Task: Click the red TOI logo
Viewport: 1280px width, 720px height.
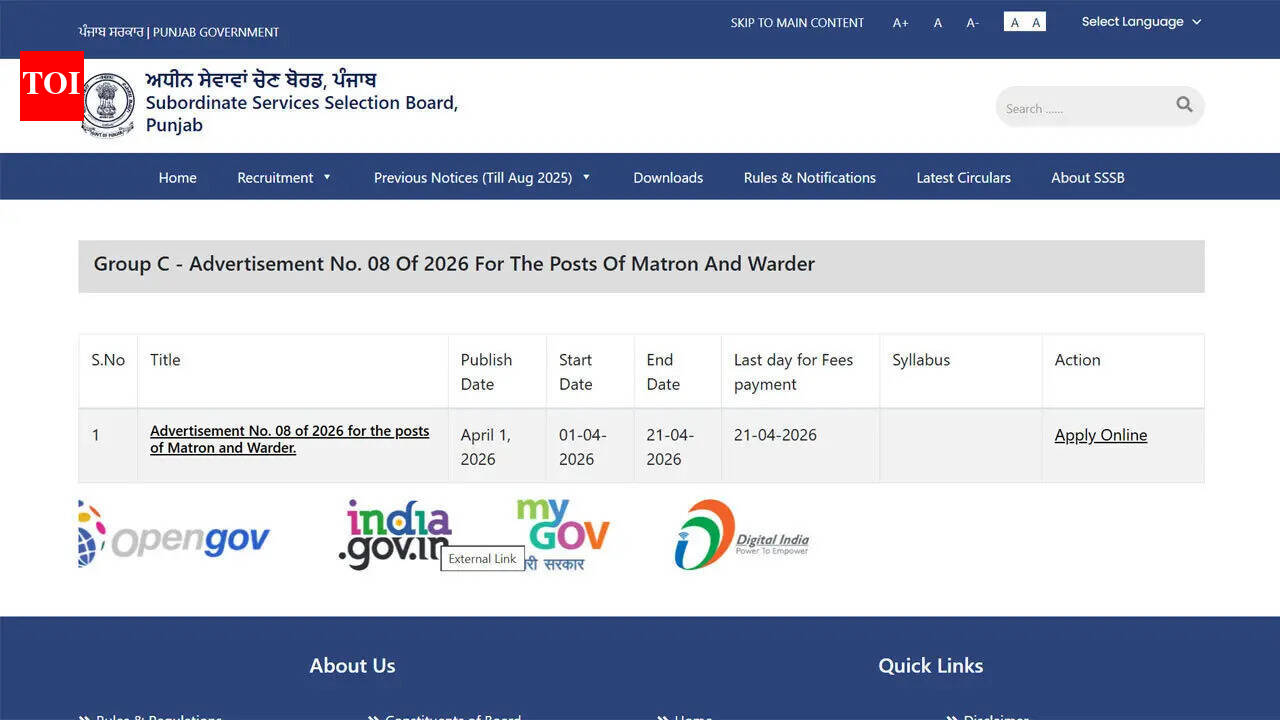Action: pyautogui.click(x=51, y=85)
